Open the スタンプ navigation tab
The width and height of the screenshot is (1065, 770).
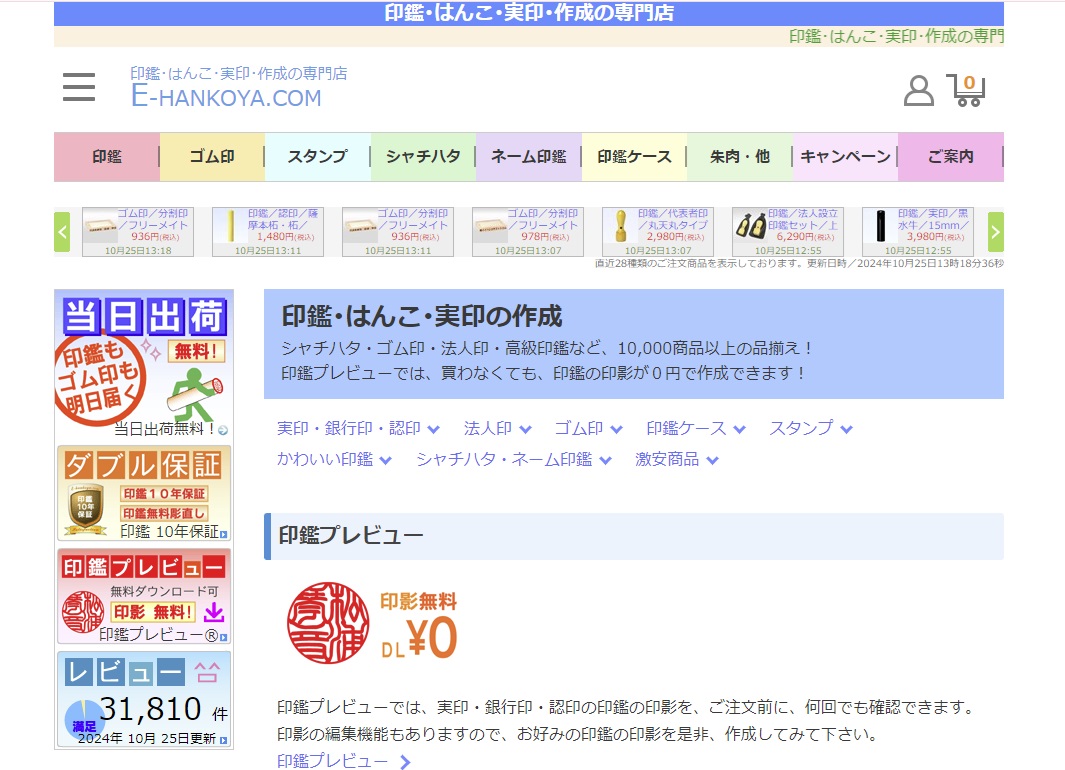[318, 157]
